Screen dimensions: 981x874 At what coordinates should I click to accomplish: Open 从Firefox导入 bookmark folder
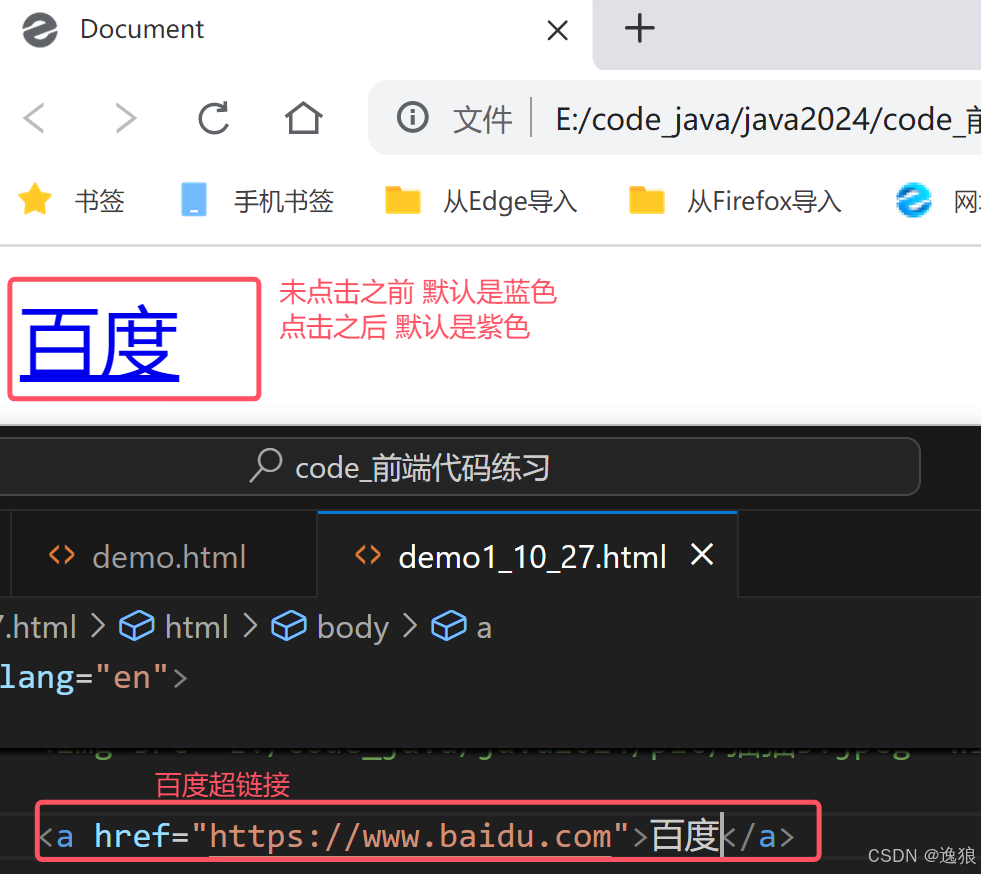pos(735,201)
